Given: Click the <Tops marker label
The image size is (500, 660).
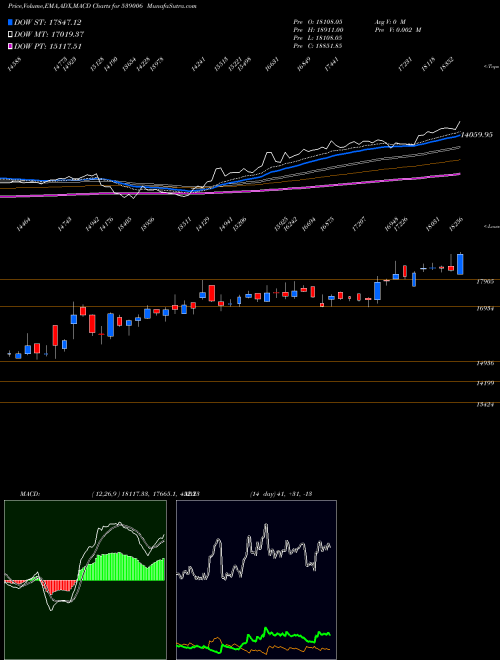Looking at the screenshot, I should pyautogui.click(x=492, y=67).
